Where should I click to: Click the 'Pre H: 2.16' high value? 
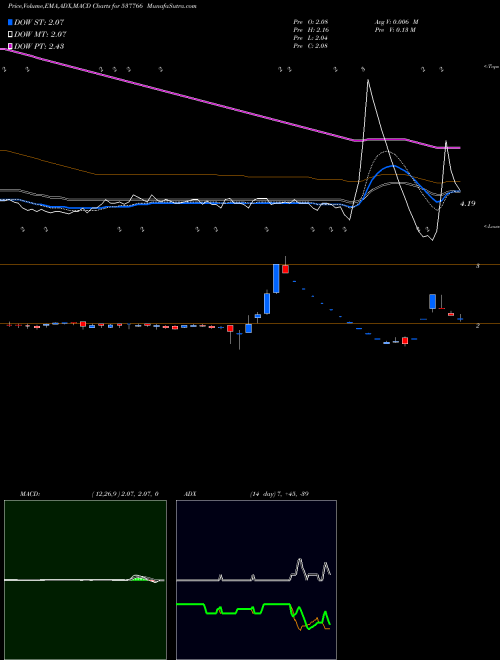pyautogui.click(x=311, y=30)
